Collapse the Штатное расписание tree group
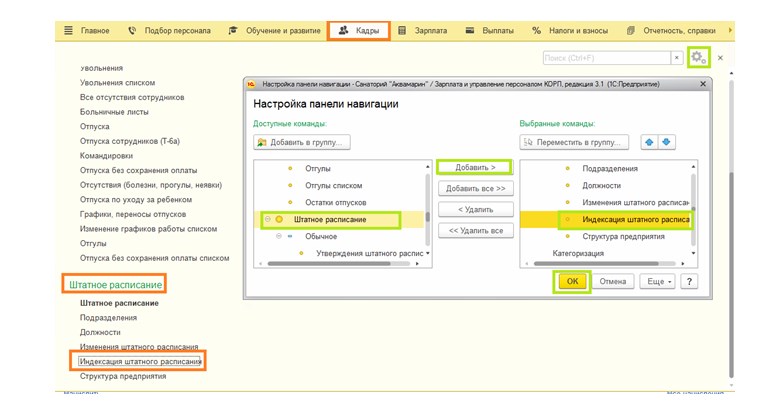Viewport: 771px width, 402px height. click(267, 219)
